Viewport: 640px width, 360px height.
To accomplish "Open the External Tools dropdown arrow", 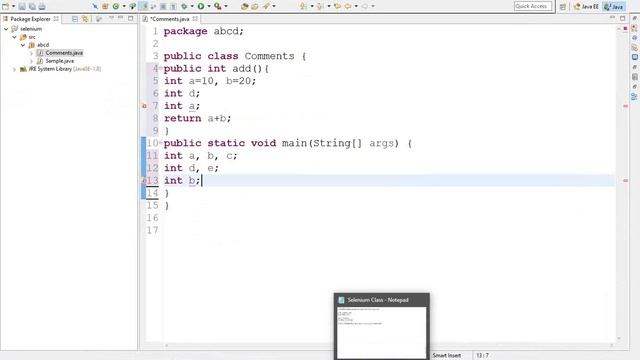I will pos(226,6).
